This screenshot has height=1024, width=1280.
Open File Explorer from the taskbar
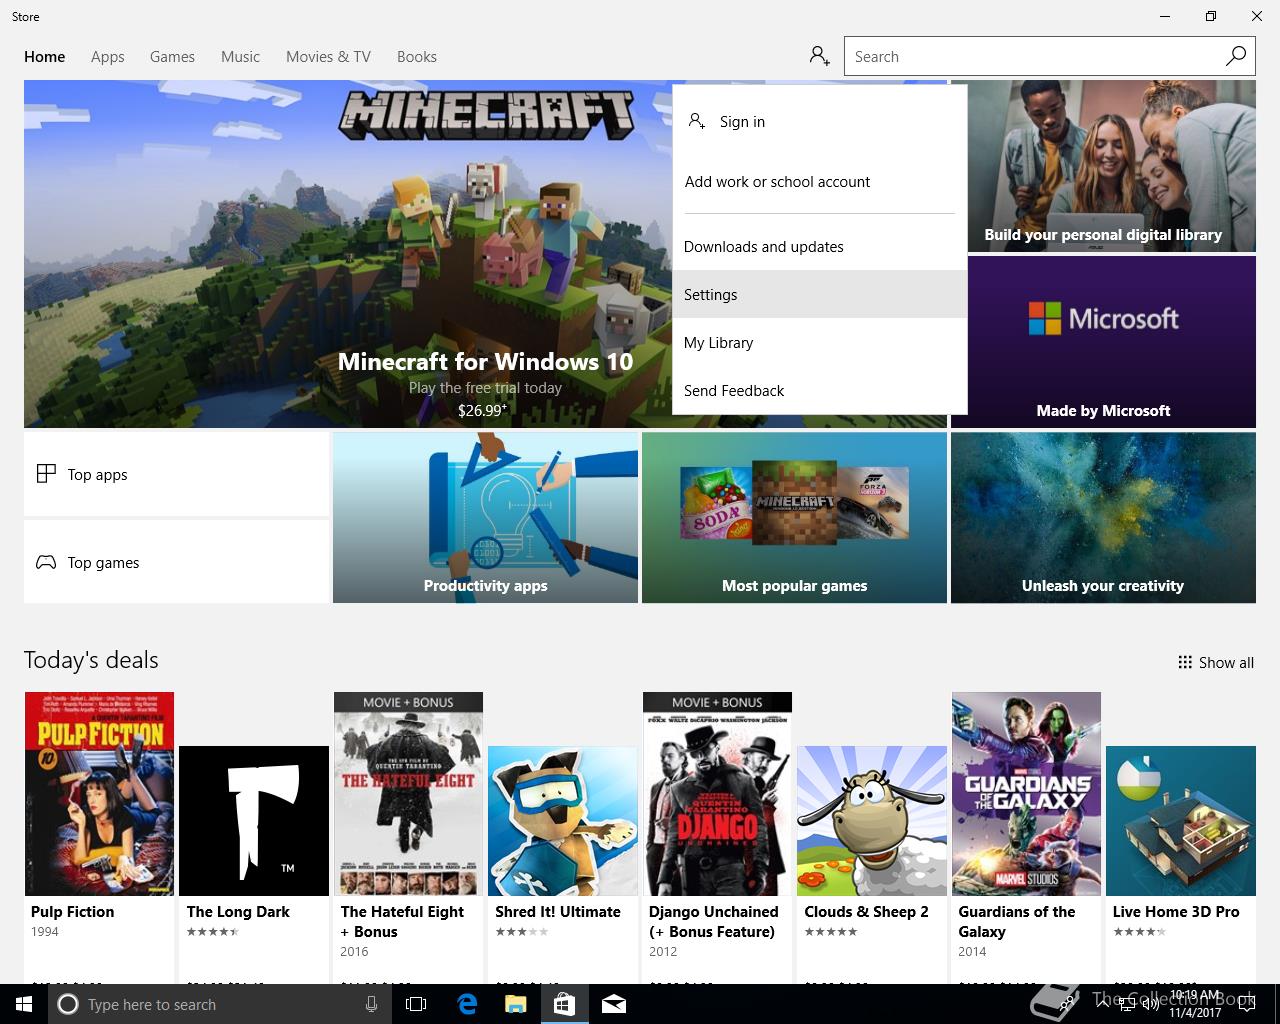(x=515, y=1004)
